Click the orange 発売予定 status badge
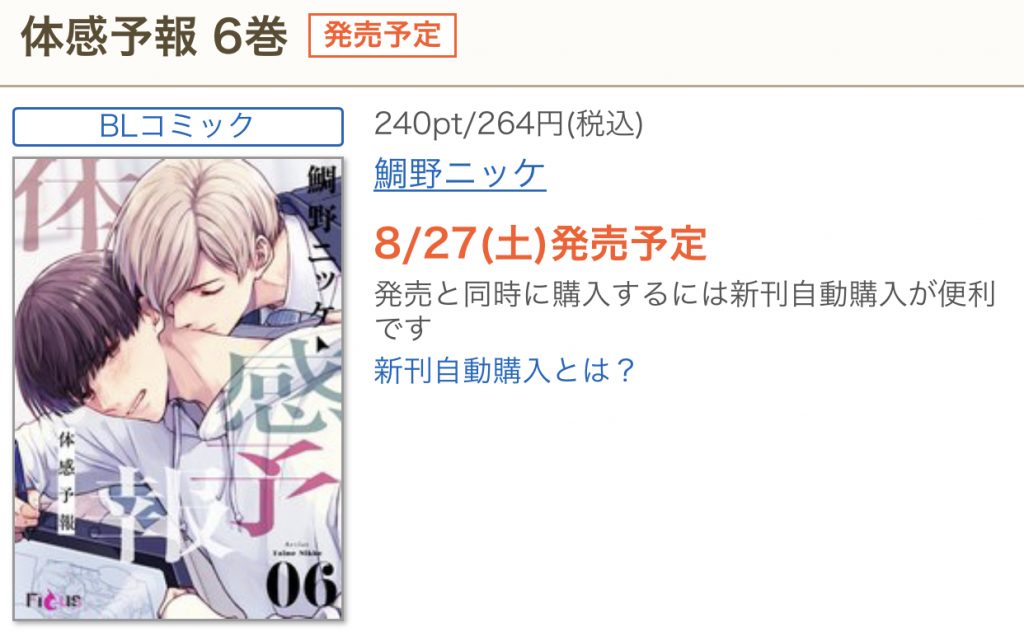This screenshot has width=1024, height=641. (382, 35)
